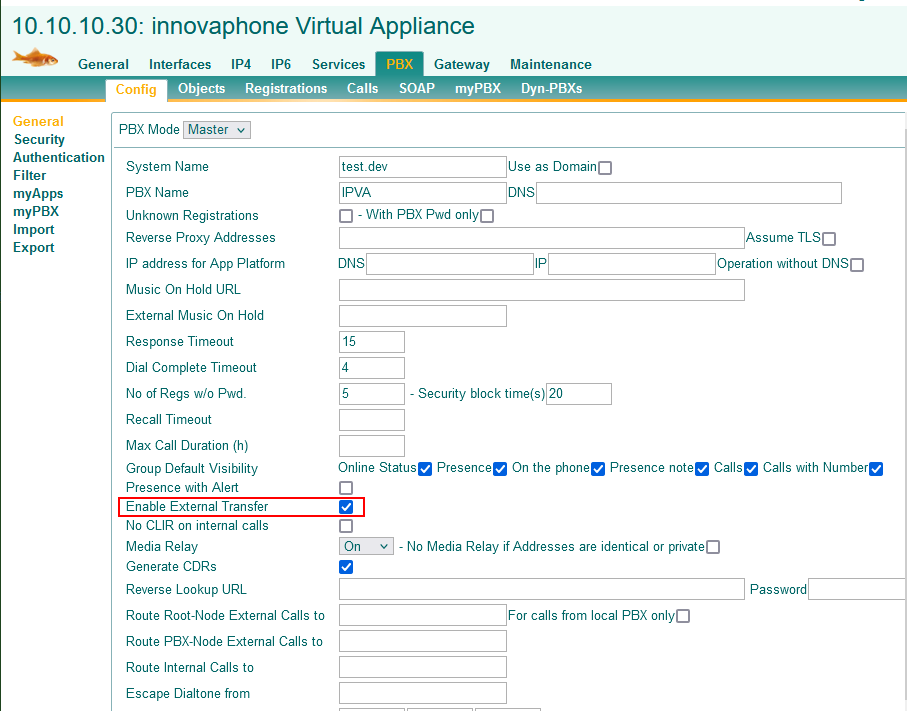
Task: Expand the Media Relay On dropdown
Action: [x=367, y=547]
